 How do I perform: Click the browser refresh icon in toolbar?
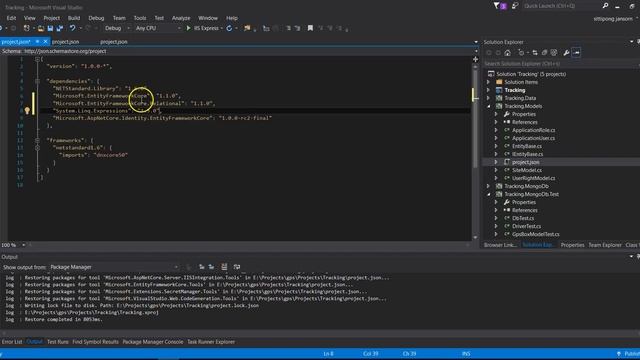229,28
